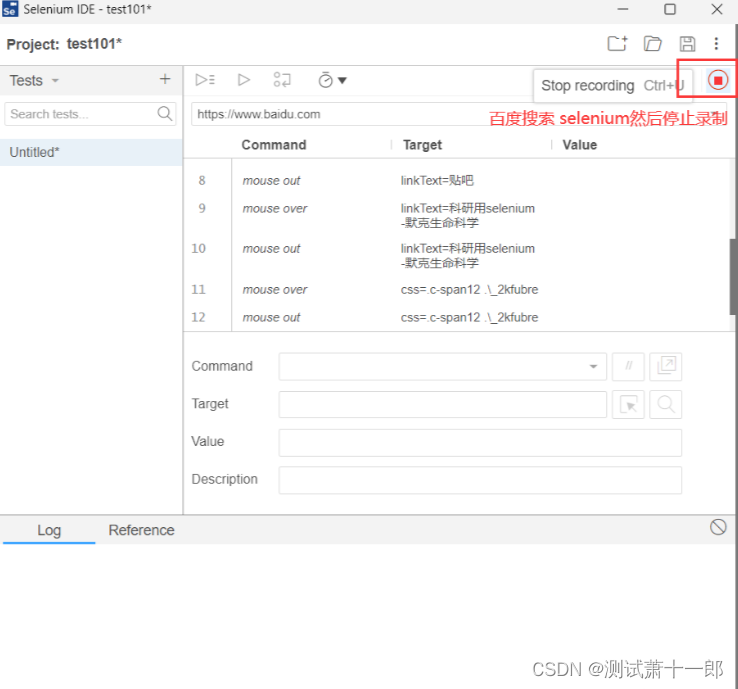Viewport: 738px width, 689px height.
Task: Open the test execution speed dropdown
Action: (x=332, y=80)
